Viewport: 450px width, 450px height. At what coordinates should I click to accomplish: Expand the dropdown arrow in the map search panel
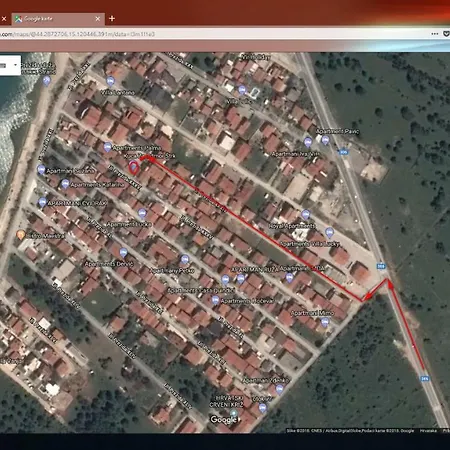pyautogui.click(x=15, y=65)
